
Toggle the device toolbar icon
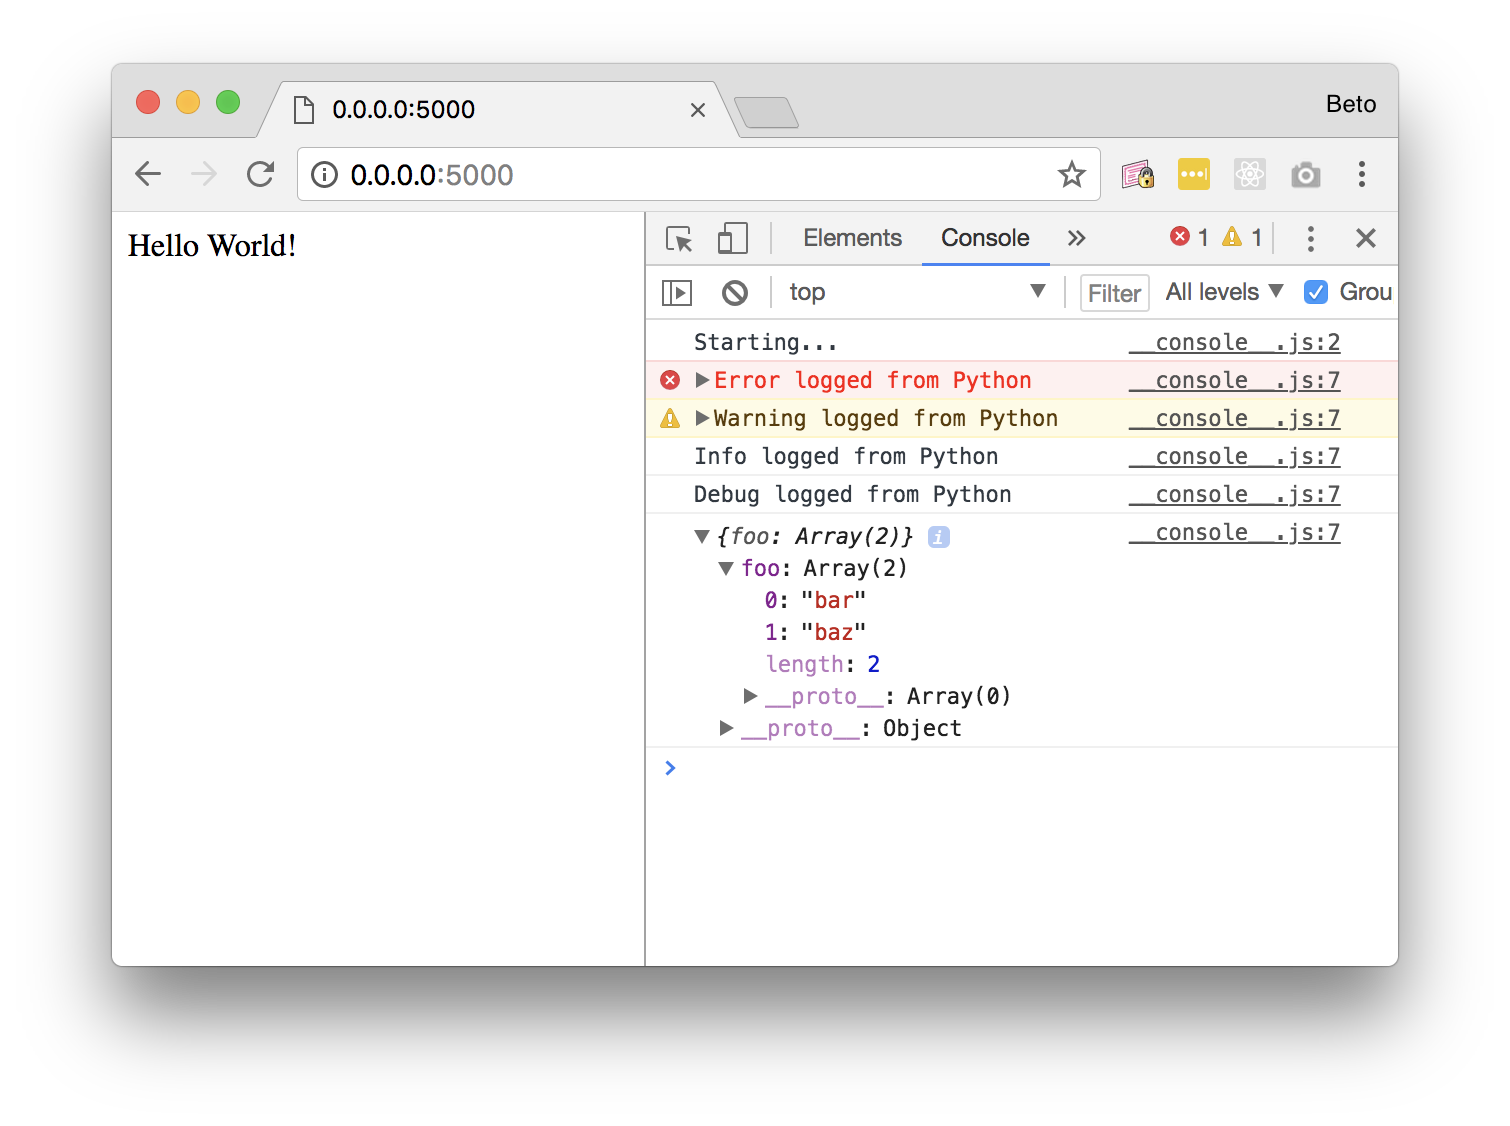click(733, 238)
